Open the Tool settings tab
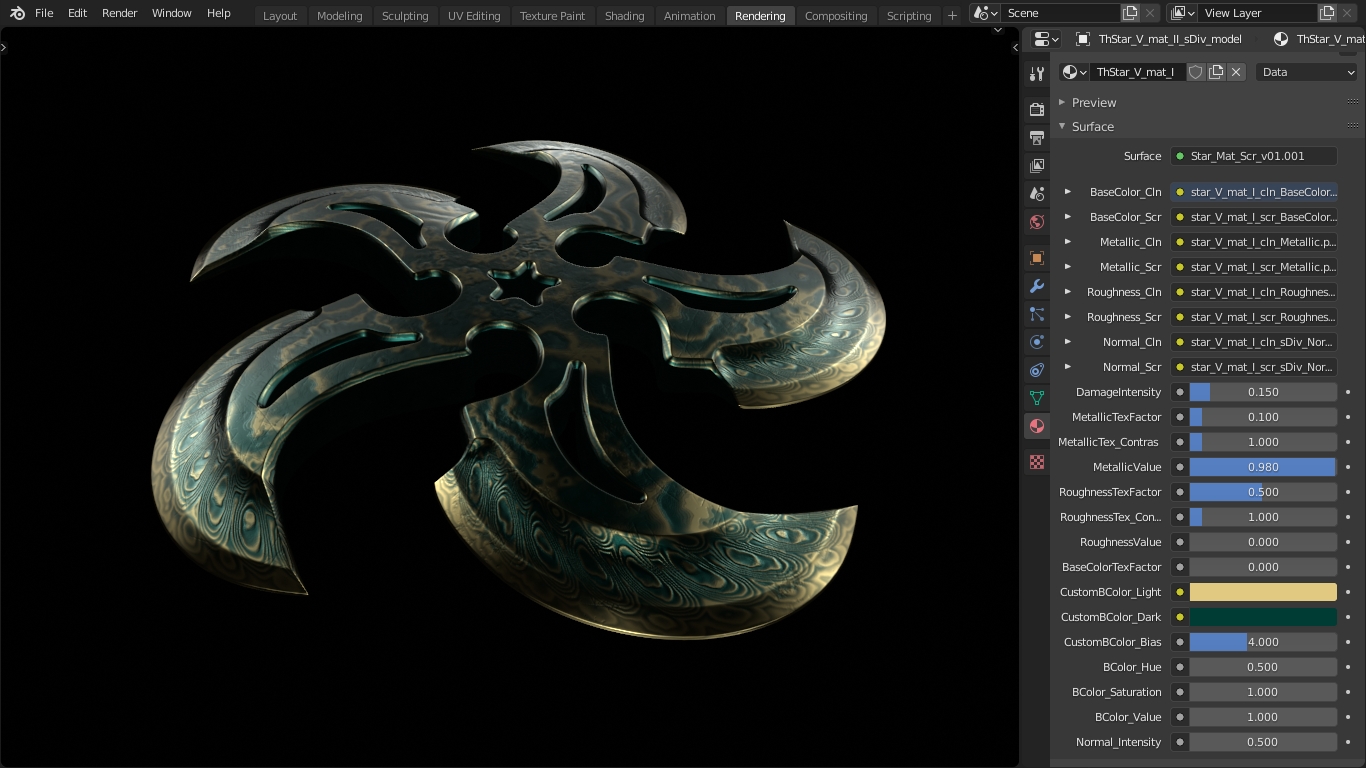 pyautogui.click(x=1037, y=75)
